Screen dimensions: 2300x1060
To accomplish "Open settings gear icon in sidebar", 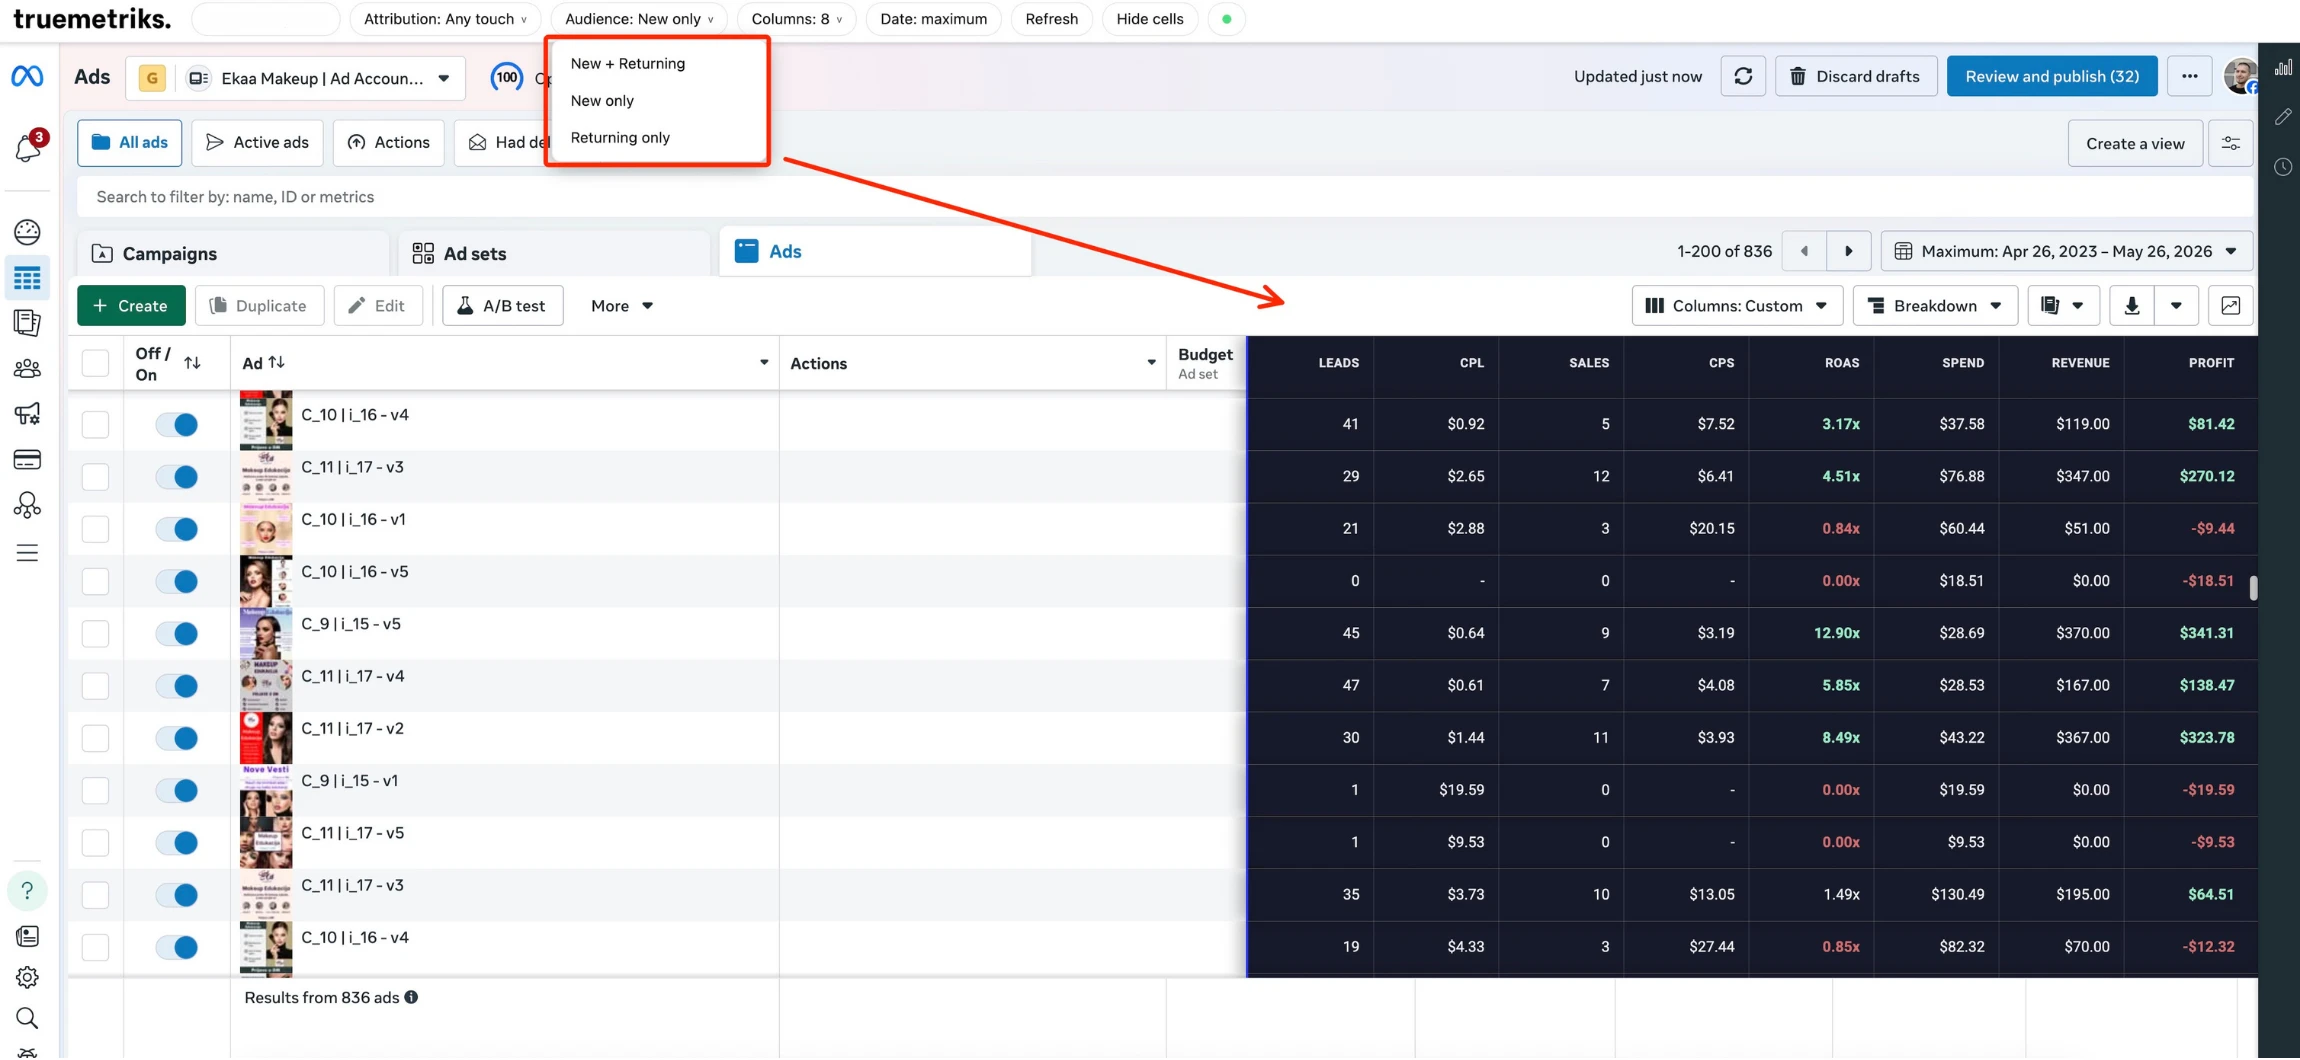I will pos(27,977).
